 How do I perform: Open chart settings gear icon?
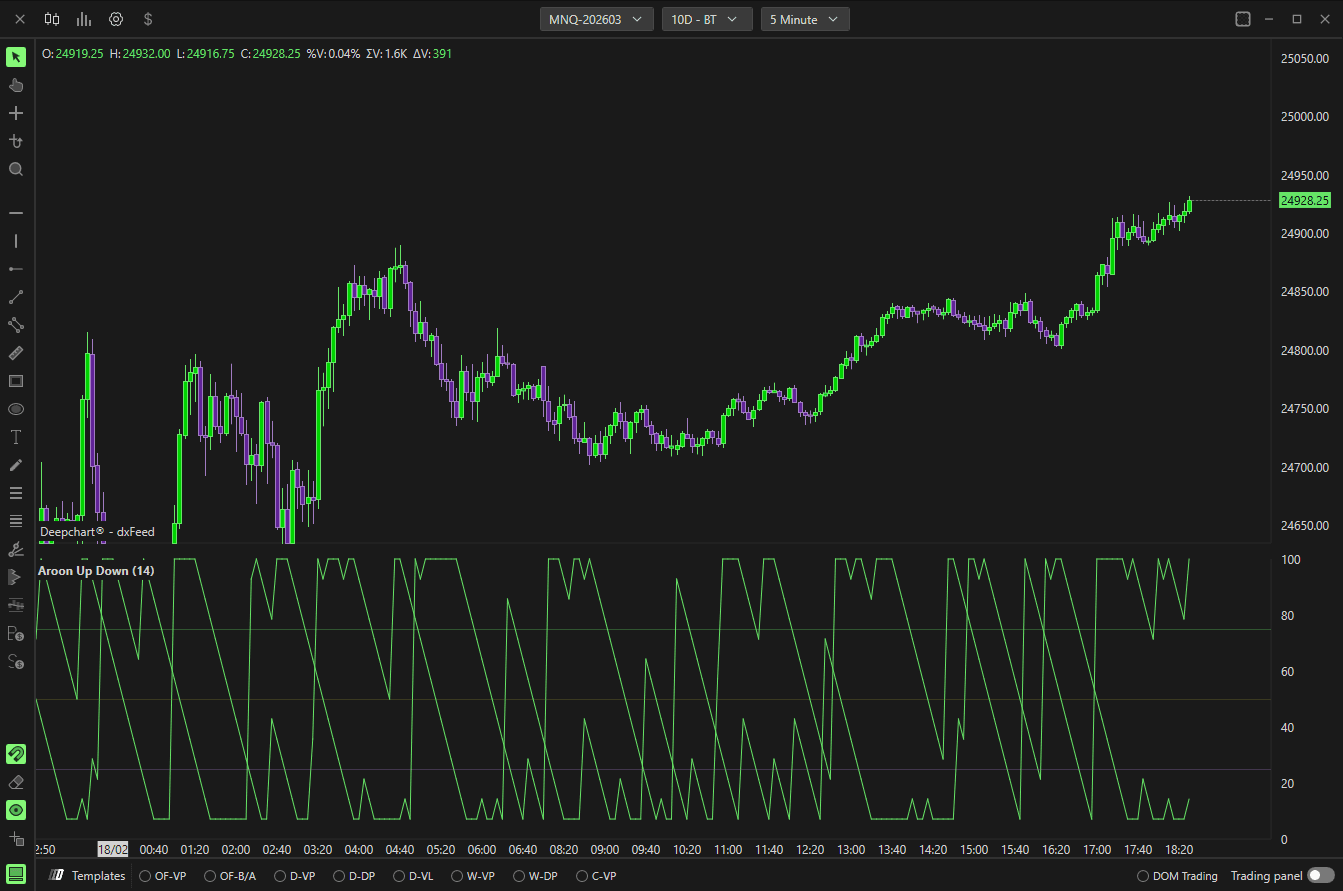[x=116, y=19]
